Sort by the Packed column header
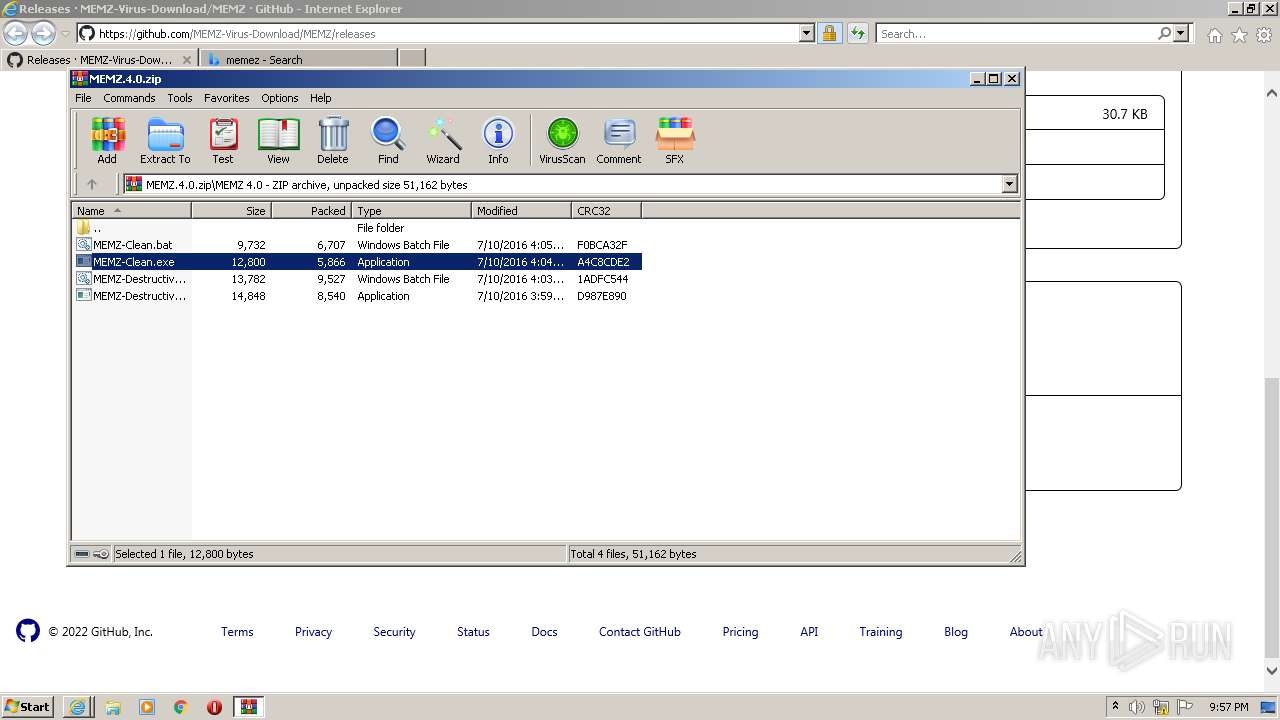The width and height of the screenshot is (1280, 720). [x=311, y=210]
